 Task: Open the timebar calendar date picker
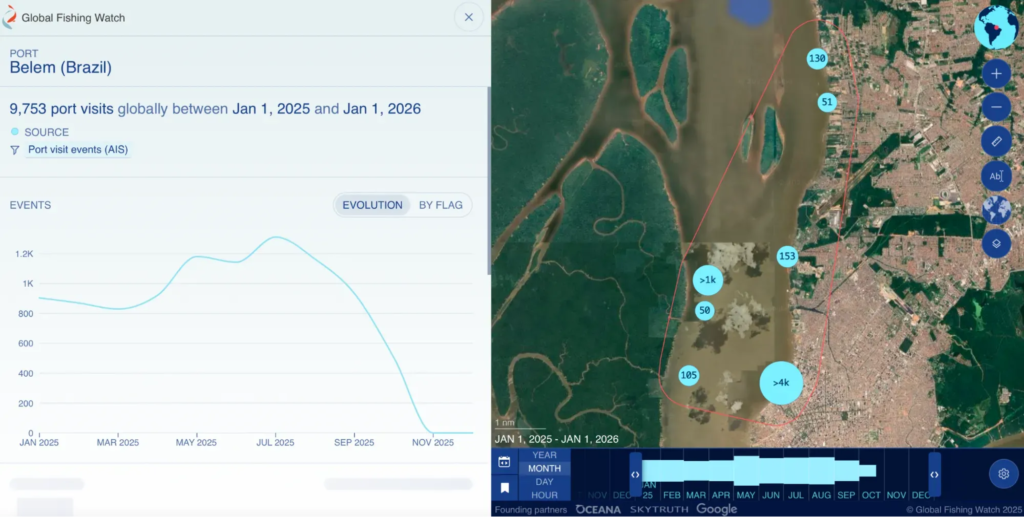click(x=504, y=462)
